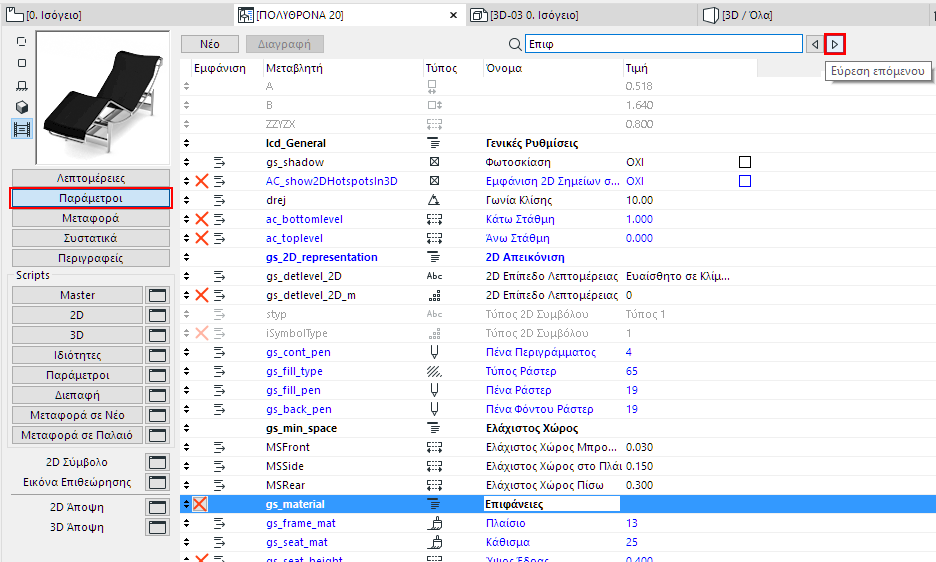Open Διεπαφή script in separate window

[157, 395]
